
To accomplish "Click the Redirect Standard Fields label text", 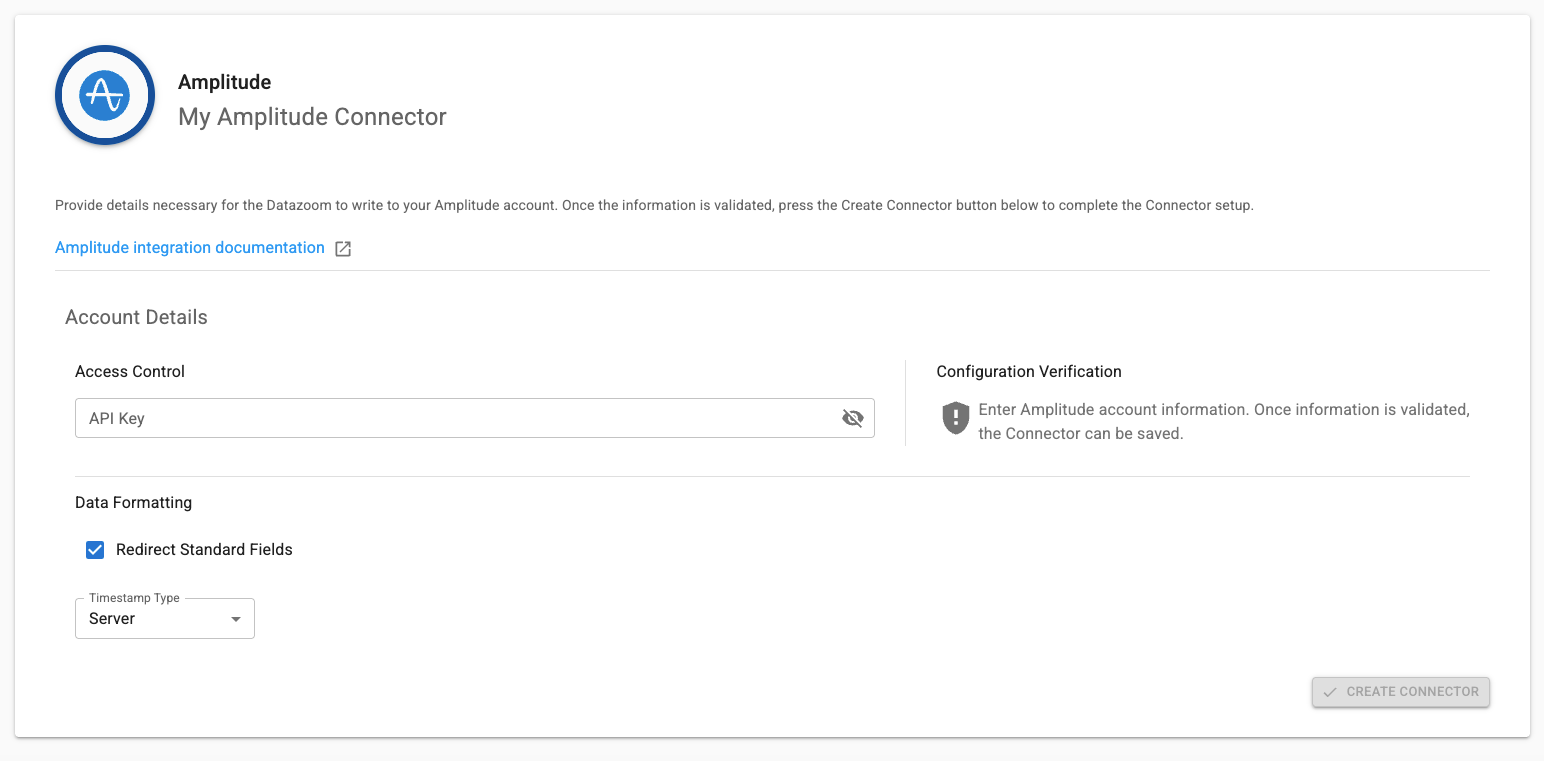I will click(x=204, y=549).
